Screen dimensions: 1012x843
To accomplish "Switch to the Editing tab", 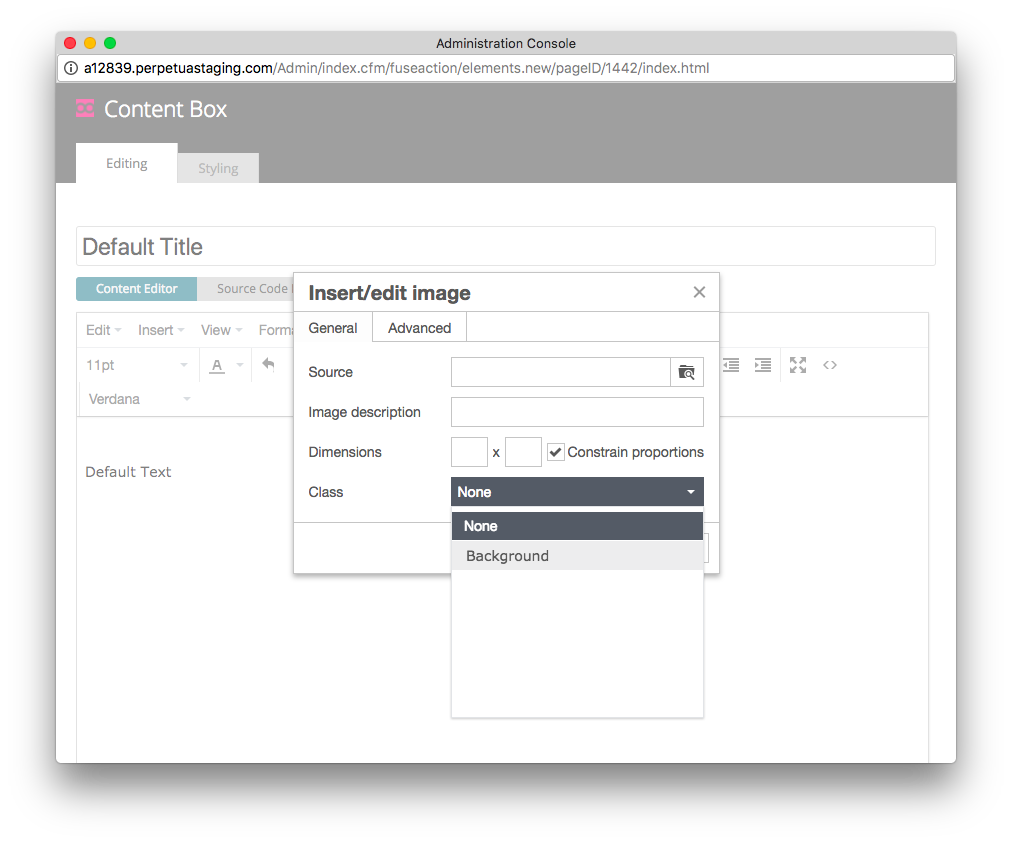I will 126,163.
